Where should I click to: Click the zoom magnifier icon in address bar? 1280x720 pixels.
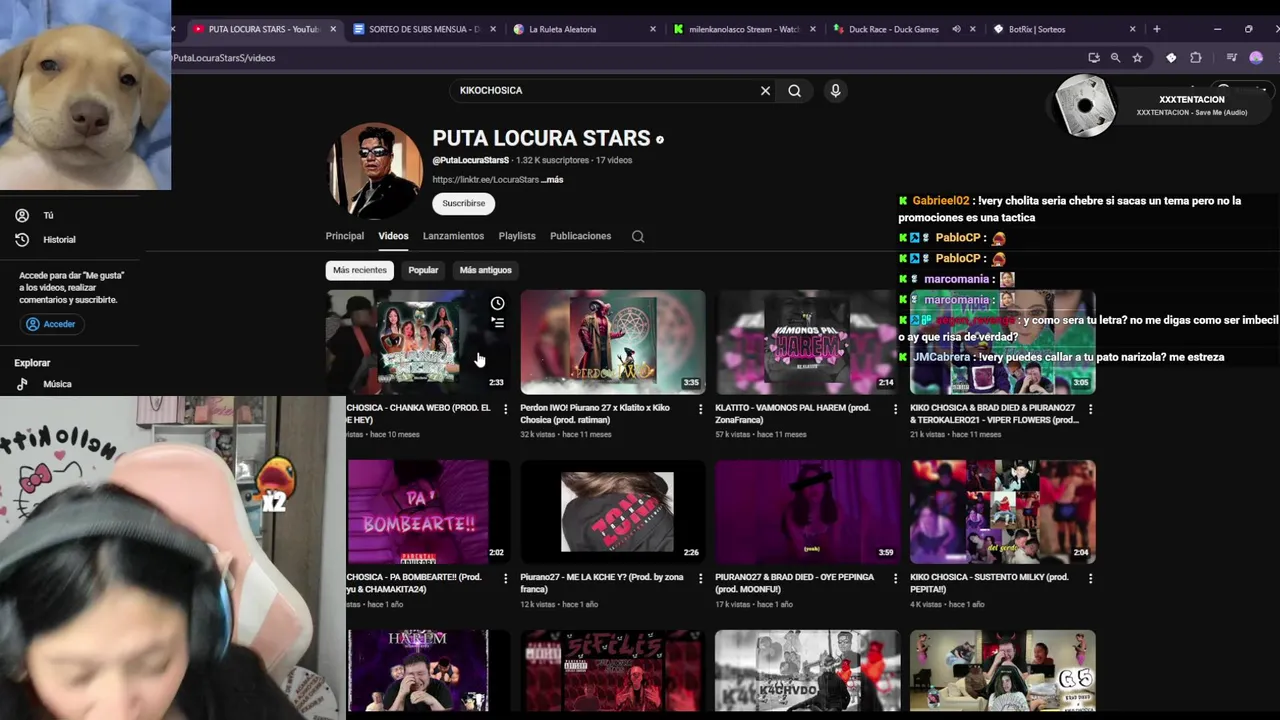click(x=1115, y=58)
